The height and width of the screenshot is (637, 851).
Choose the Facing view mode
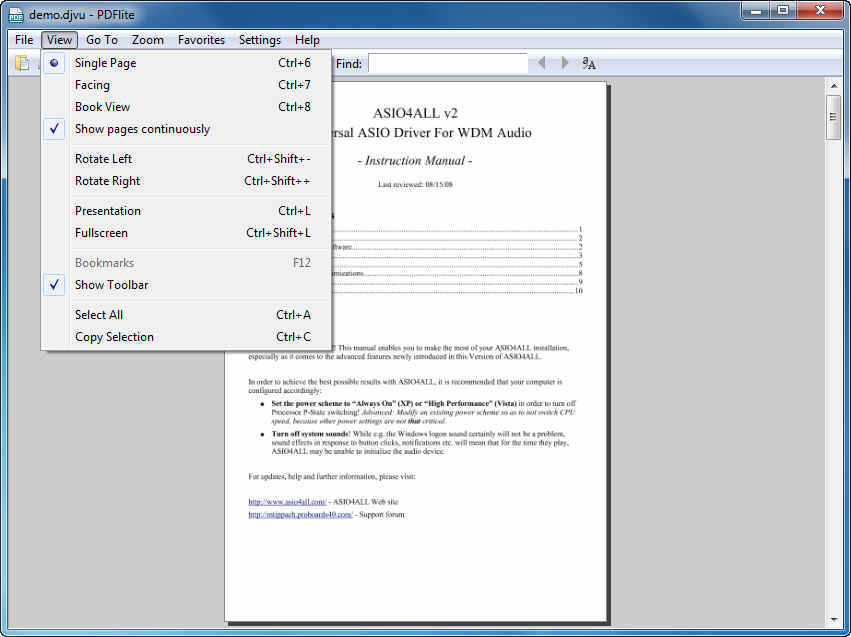[x=187, y=85]
